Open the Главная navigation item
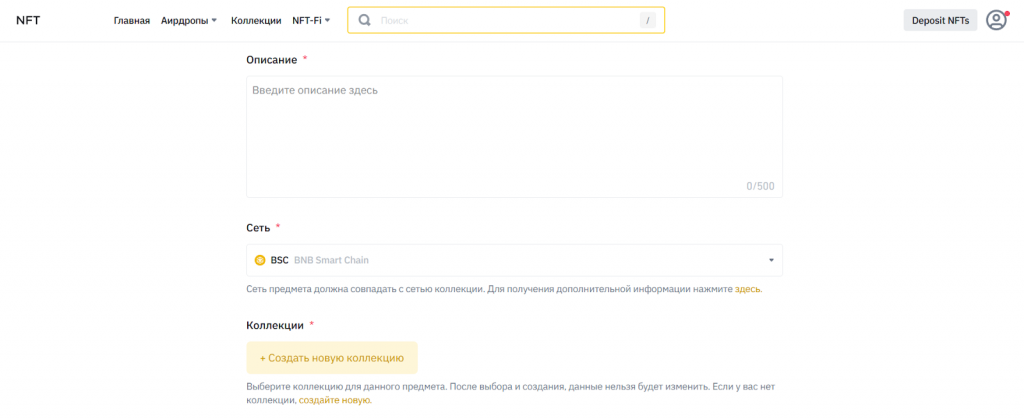The image size is (1024, 419). pyautogui.click(x=131, y=21)
